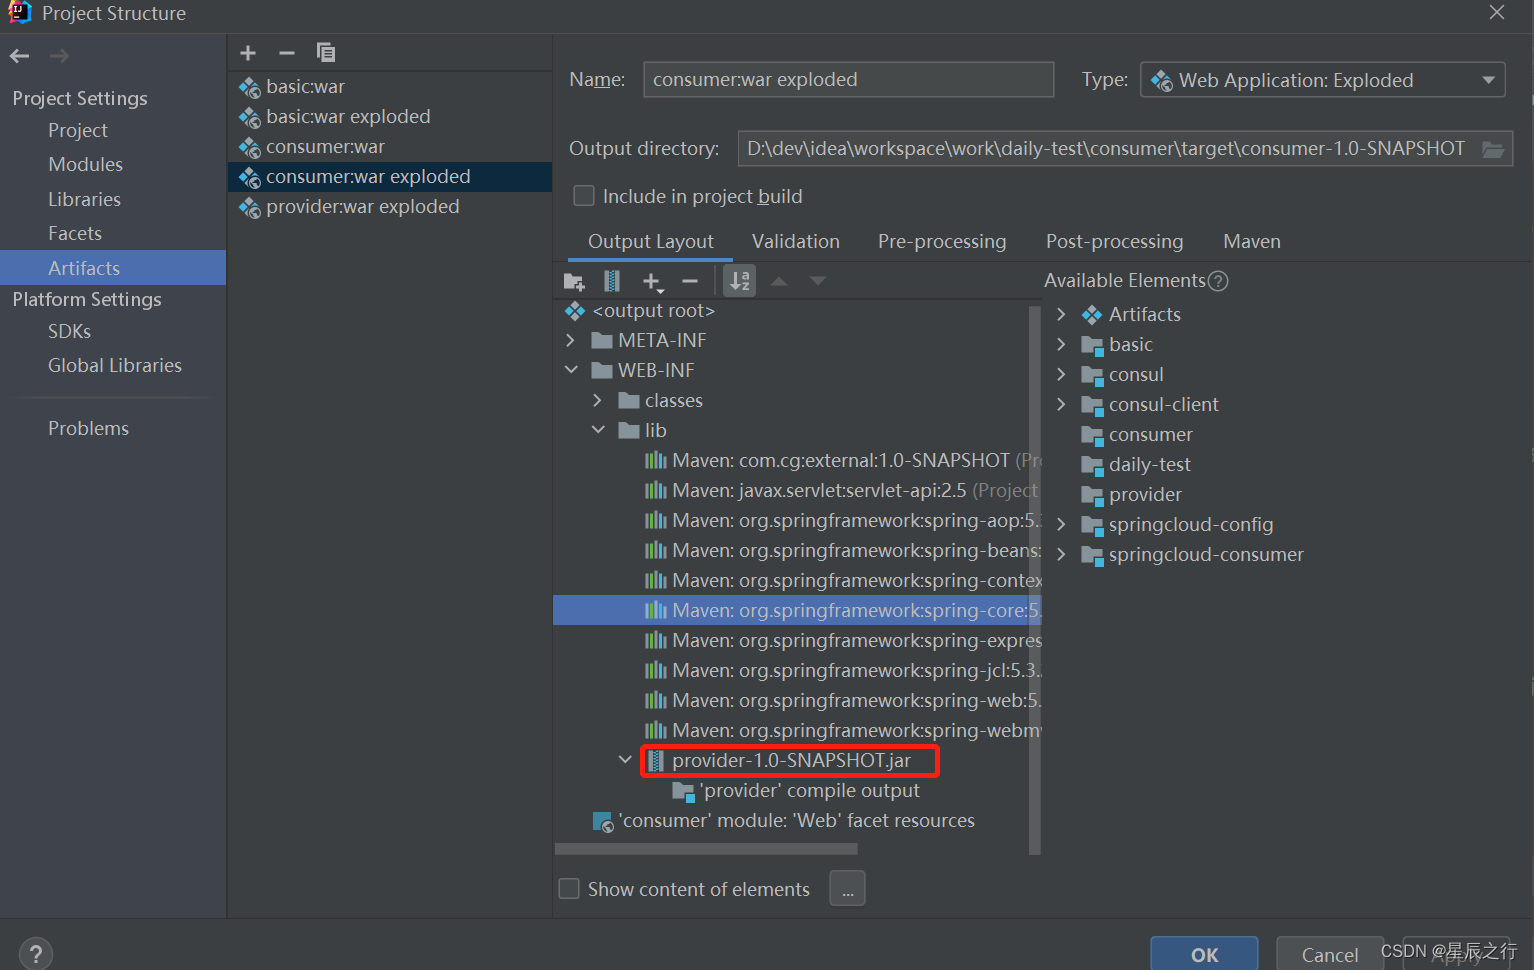The image size is (1534, 970).
Task: Add a new artifact with plus icon
Action: tap(248, 53)
